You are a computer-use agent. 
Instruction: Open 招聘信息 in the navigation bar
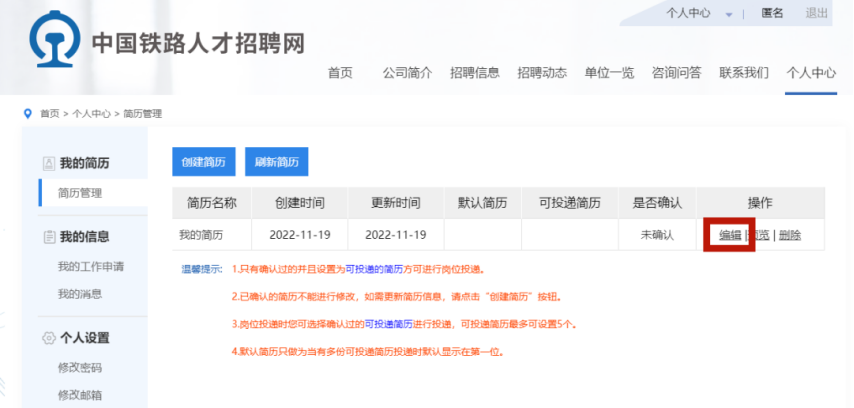click(x=474, y=73)
